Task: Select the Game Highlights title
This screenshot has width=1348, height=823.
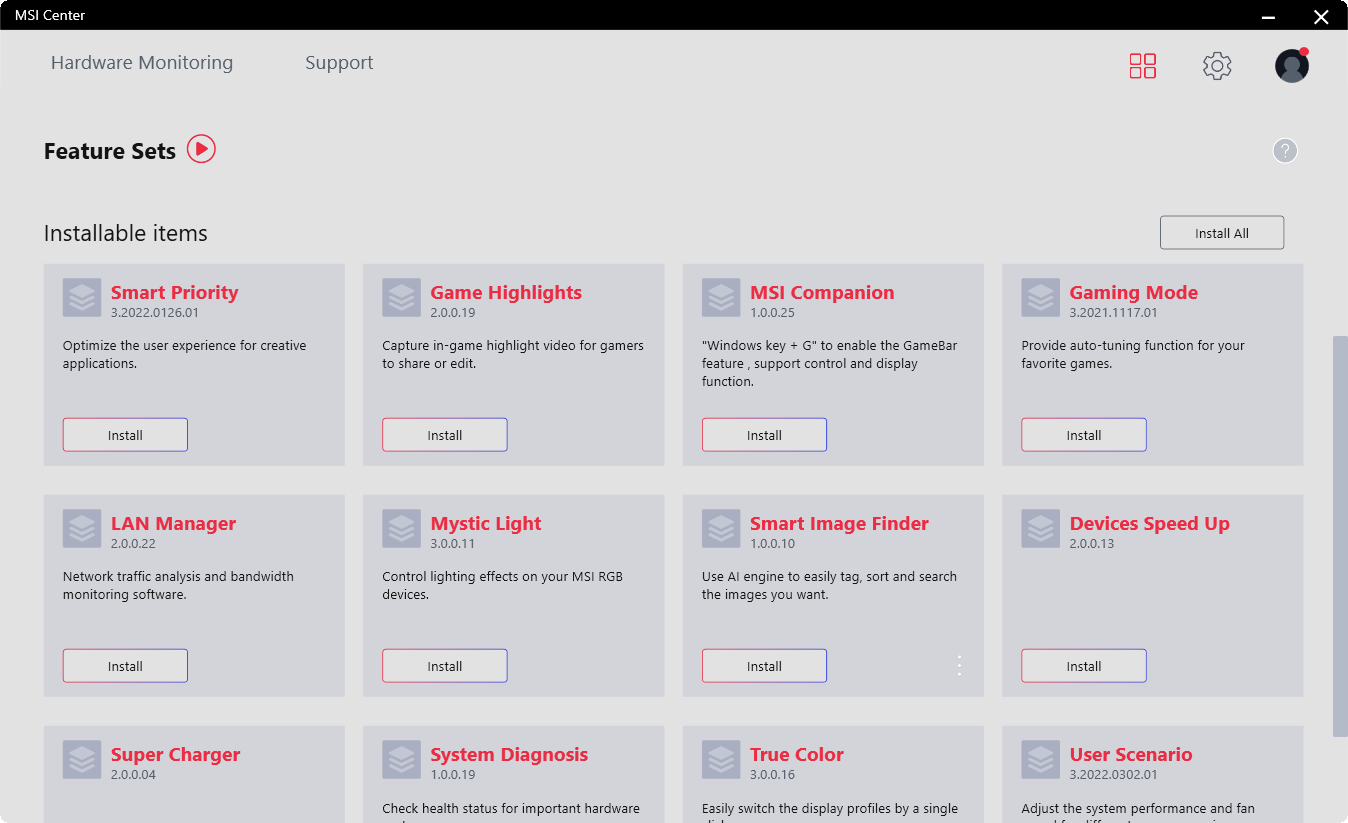Action: (x=506, y=293)
